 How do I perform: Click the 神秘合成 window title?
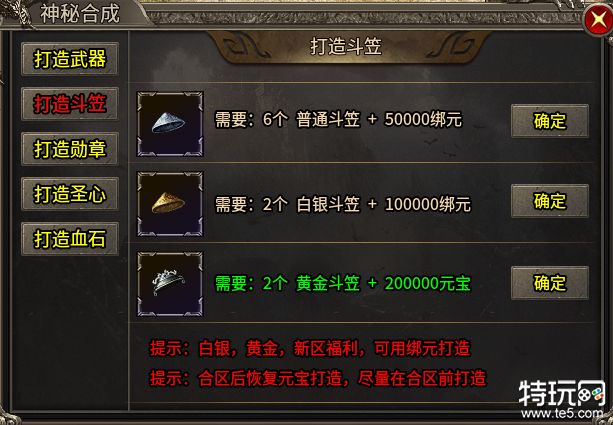(80, 14)
